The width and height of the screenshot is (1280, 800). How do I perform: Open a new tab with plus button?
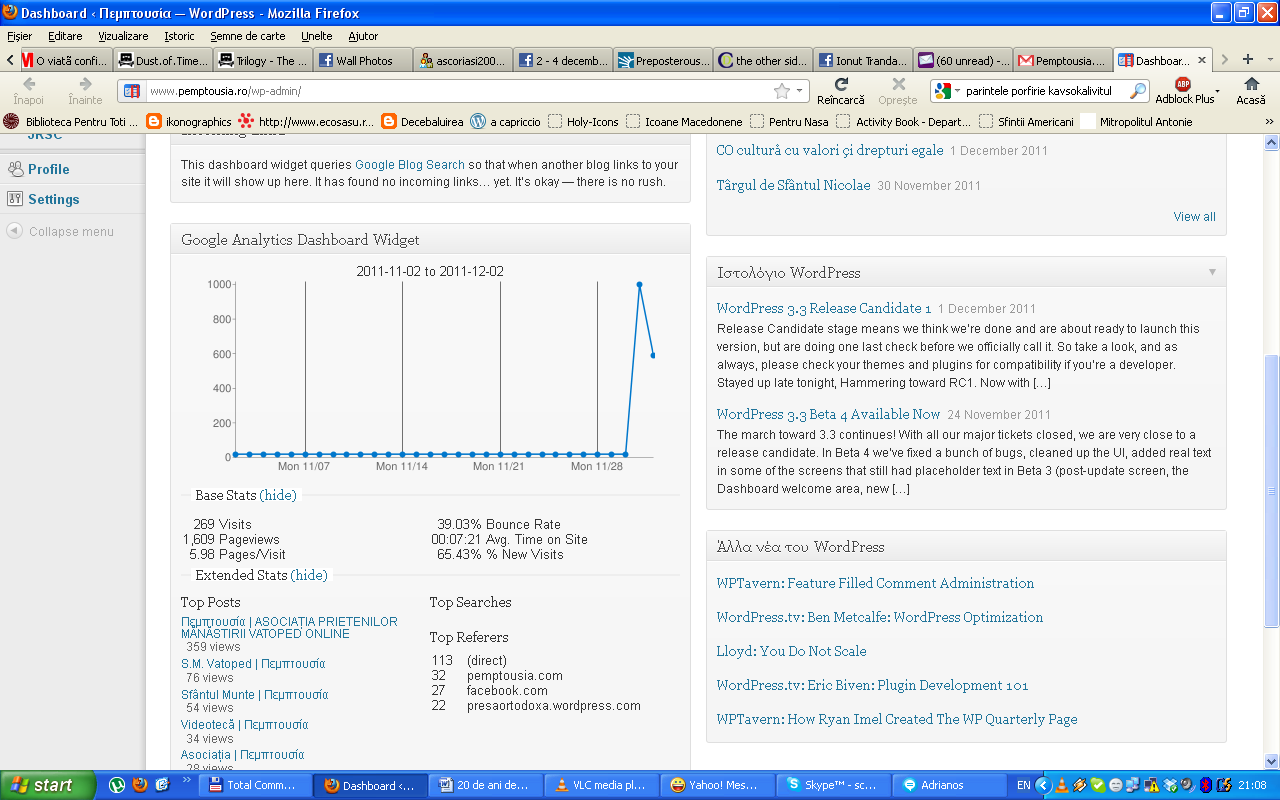tap(1247, 60)
